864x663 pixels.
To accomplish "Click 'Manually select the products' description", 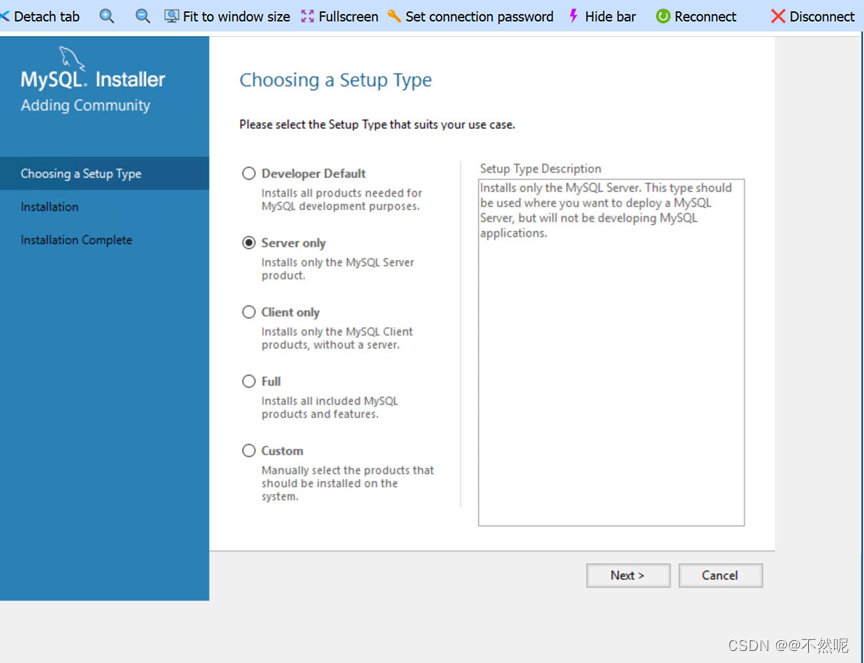I will pyautogui.click(x=348, y=483).
